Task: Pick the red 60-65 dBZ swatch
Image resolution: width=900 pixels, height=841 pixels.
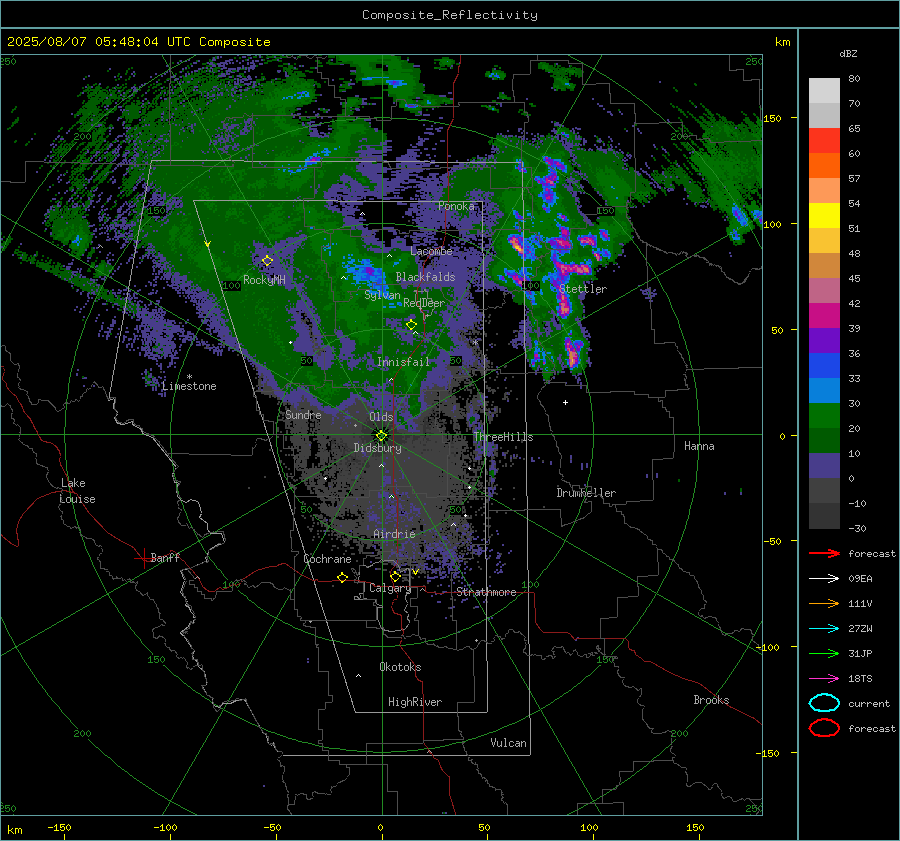Action: [x=824, y=141]
